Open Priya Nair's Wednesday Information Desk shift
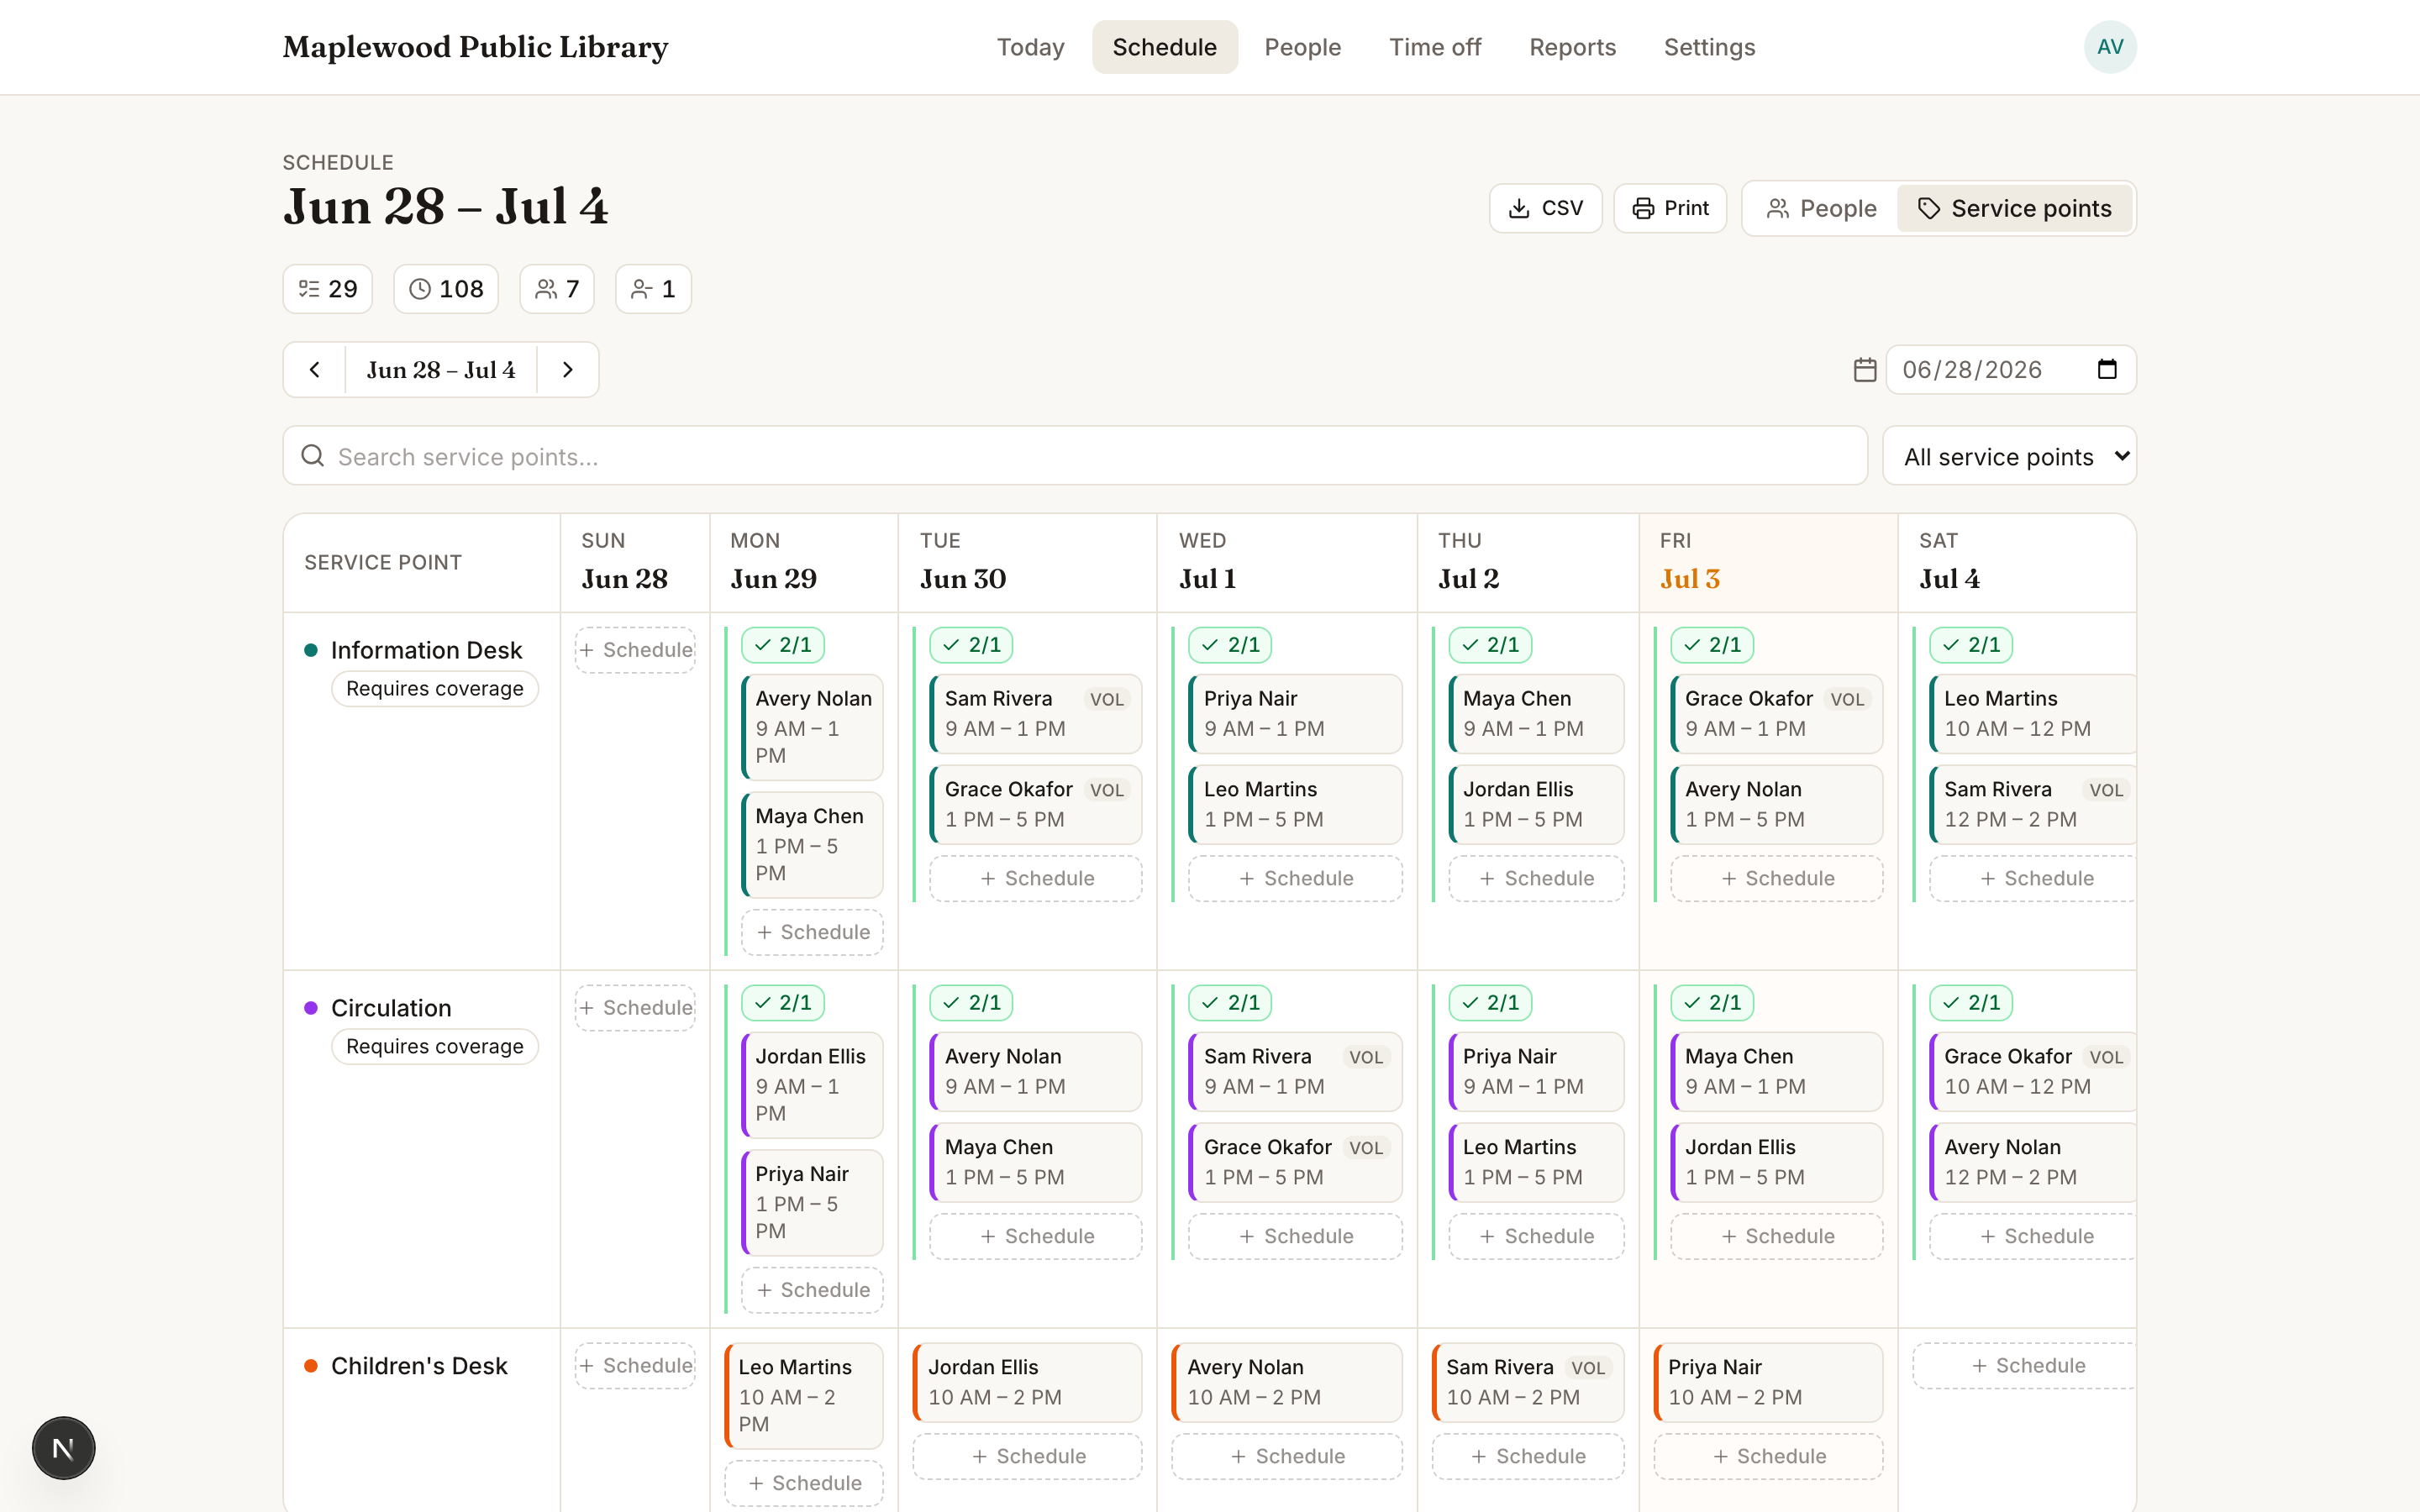This screenshot has height=1512, width=2420. [x=1295, y=714]
